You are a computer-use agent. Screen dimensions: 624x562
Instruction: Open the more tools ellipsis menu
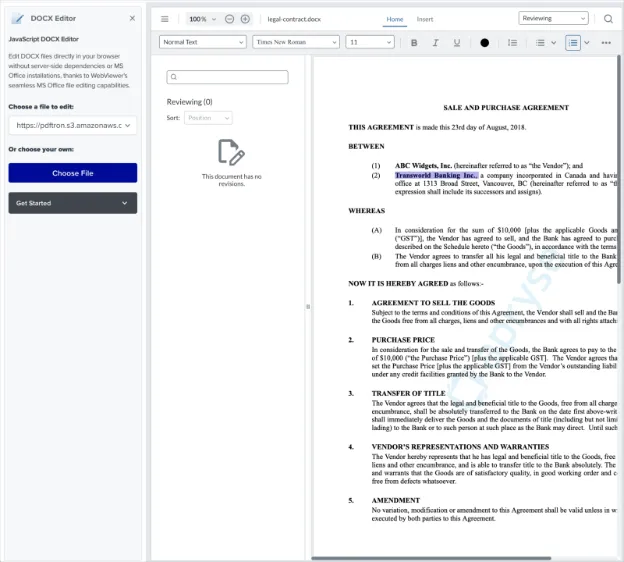(x=606, y=43)
